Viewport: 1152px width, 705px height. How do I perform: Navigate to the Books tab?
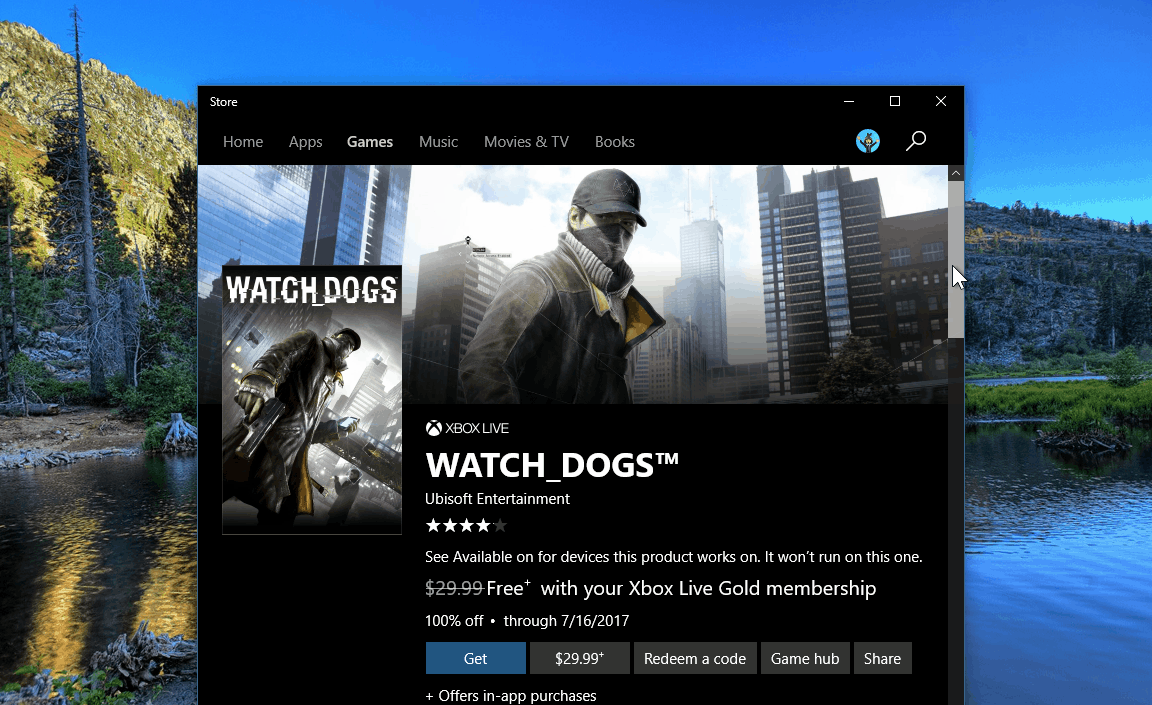(x=615, y=142)
